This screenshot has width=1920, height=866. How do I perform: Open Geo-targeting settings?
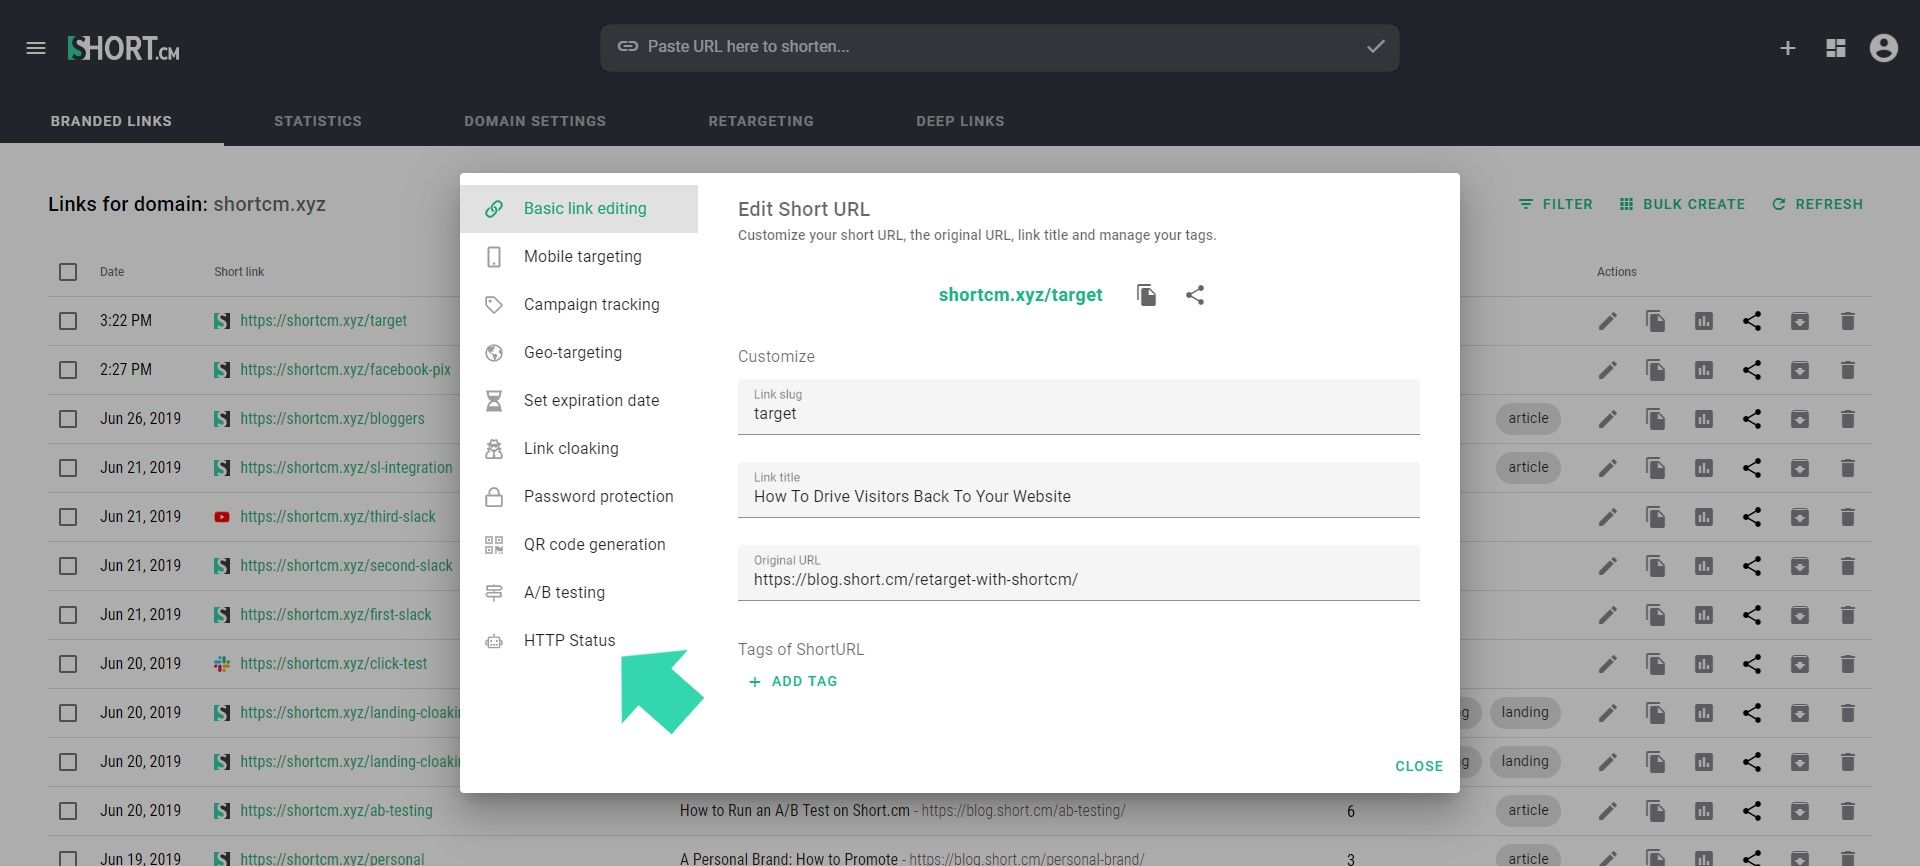(x=579, y=353)
